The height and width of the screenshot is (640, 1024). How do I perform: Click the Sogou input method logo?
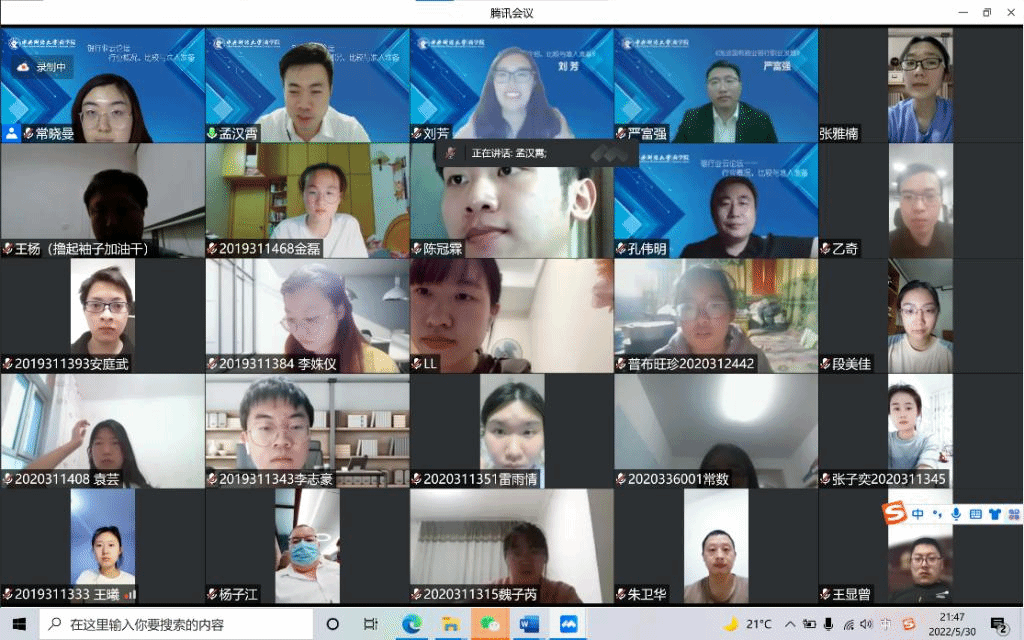pyautogui.click(x=893, y=514)
